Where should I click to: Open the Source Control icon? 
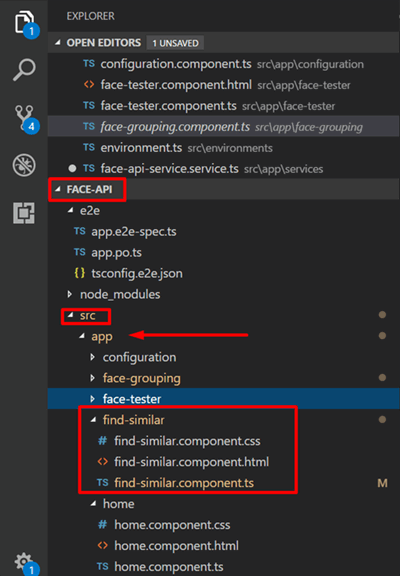(x=26, y=118)
